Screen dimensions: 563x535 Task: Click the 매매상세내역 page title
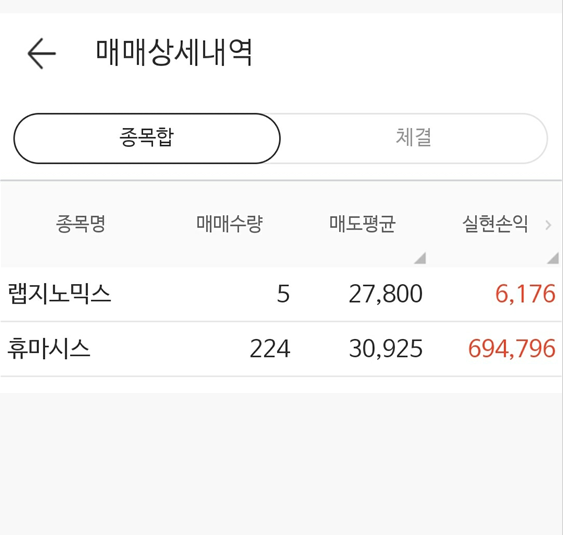(x=174, y=53)
